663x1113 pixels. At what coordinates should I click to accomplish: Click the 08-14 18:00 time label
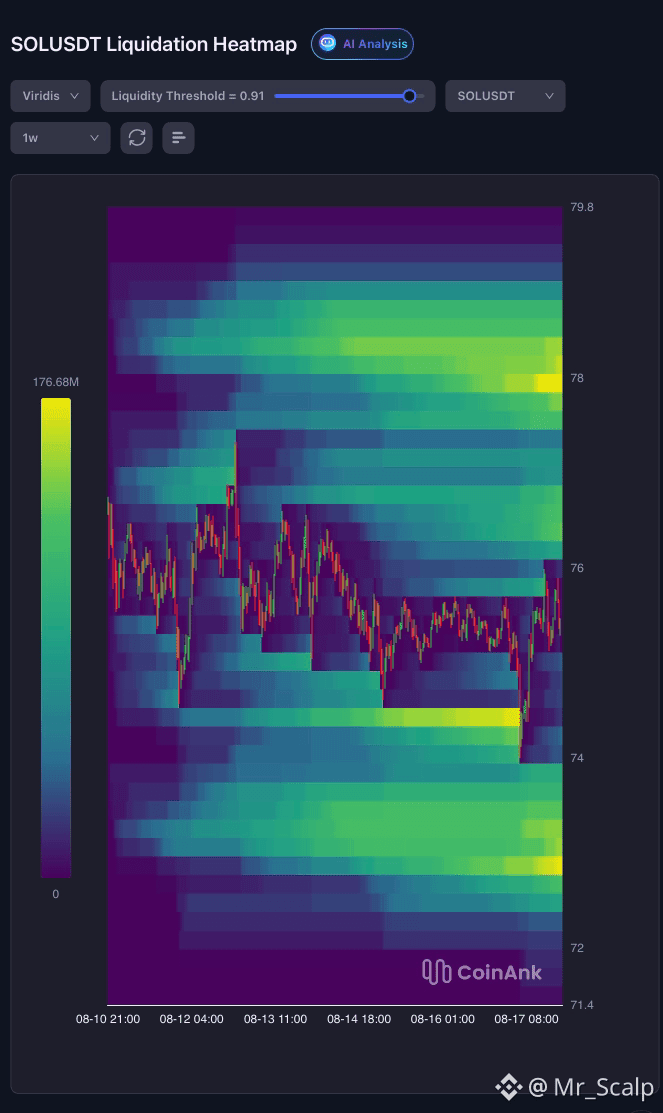coord(359,1019)
